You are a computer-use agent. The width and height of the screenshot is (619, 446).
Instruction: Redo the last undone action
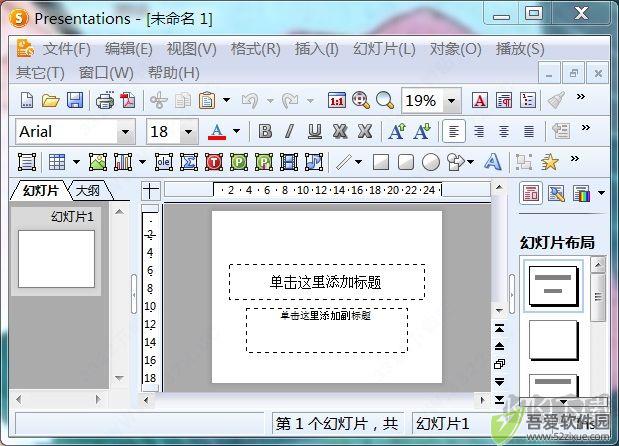point(290,100)
